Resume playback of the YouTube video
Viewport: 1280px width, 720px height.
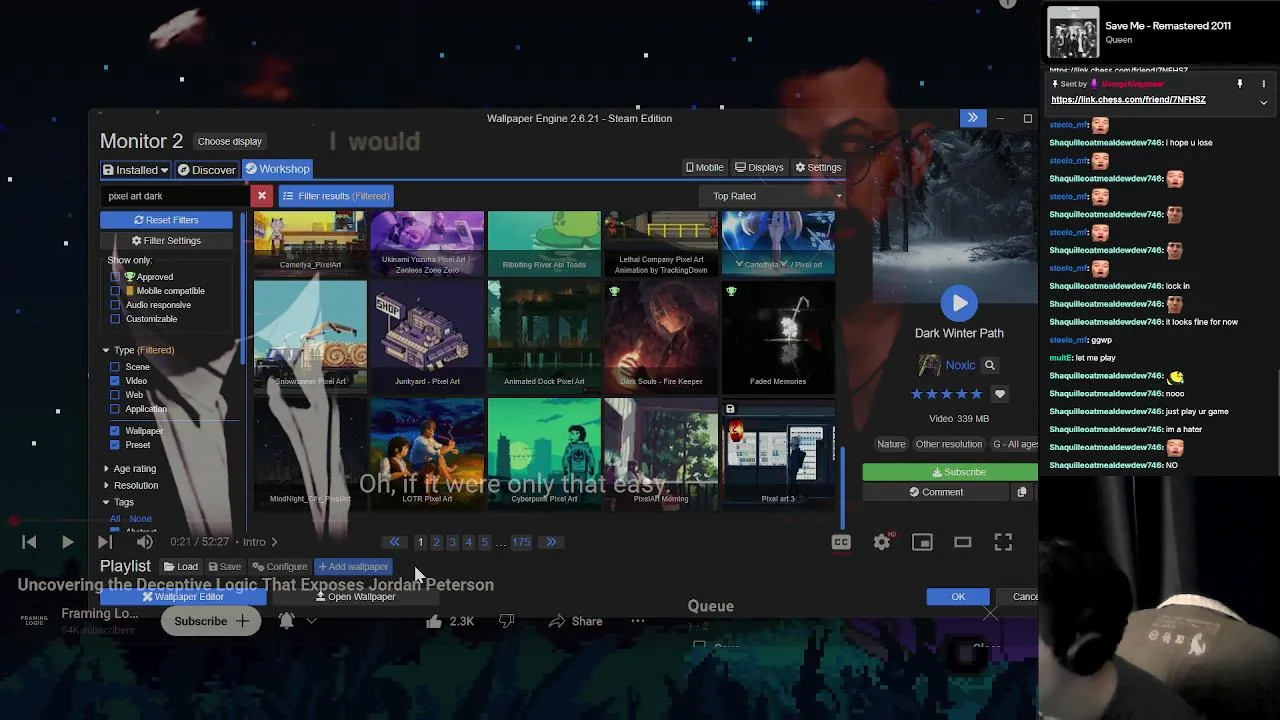[67, 542]
